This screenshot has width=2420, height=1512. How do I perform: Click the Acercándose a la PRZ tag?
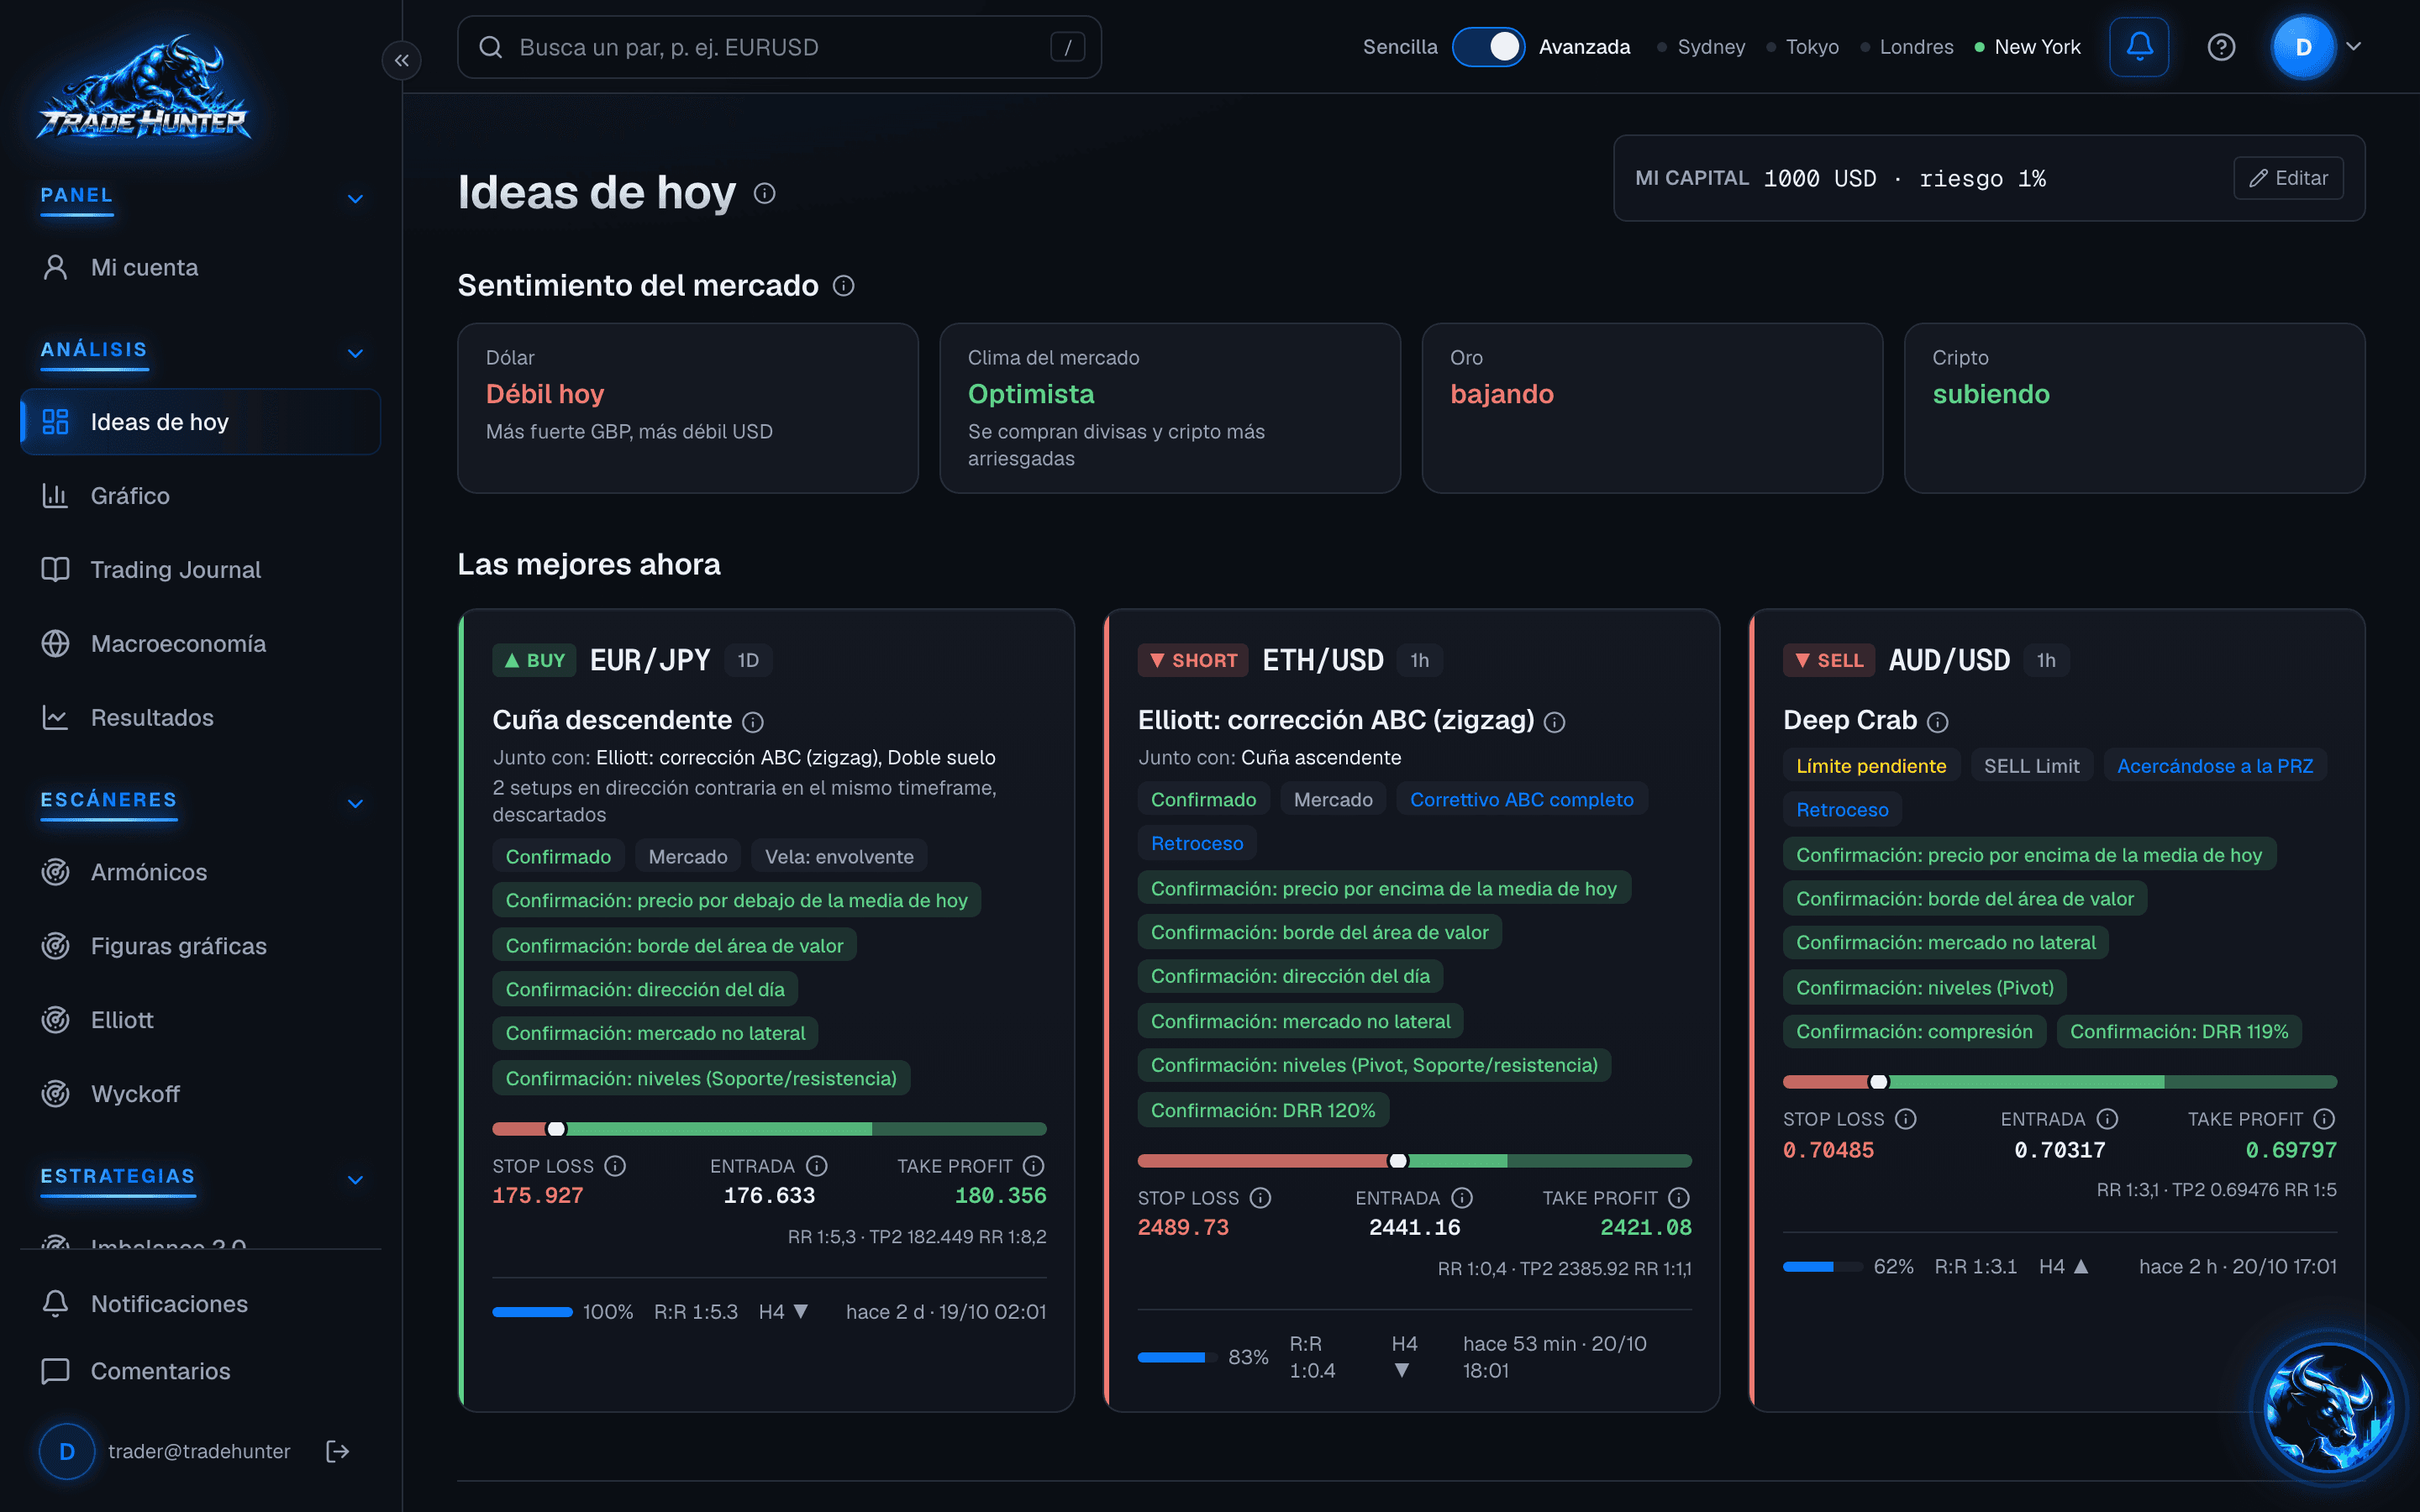coord(2214,766)
